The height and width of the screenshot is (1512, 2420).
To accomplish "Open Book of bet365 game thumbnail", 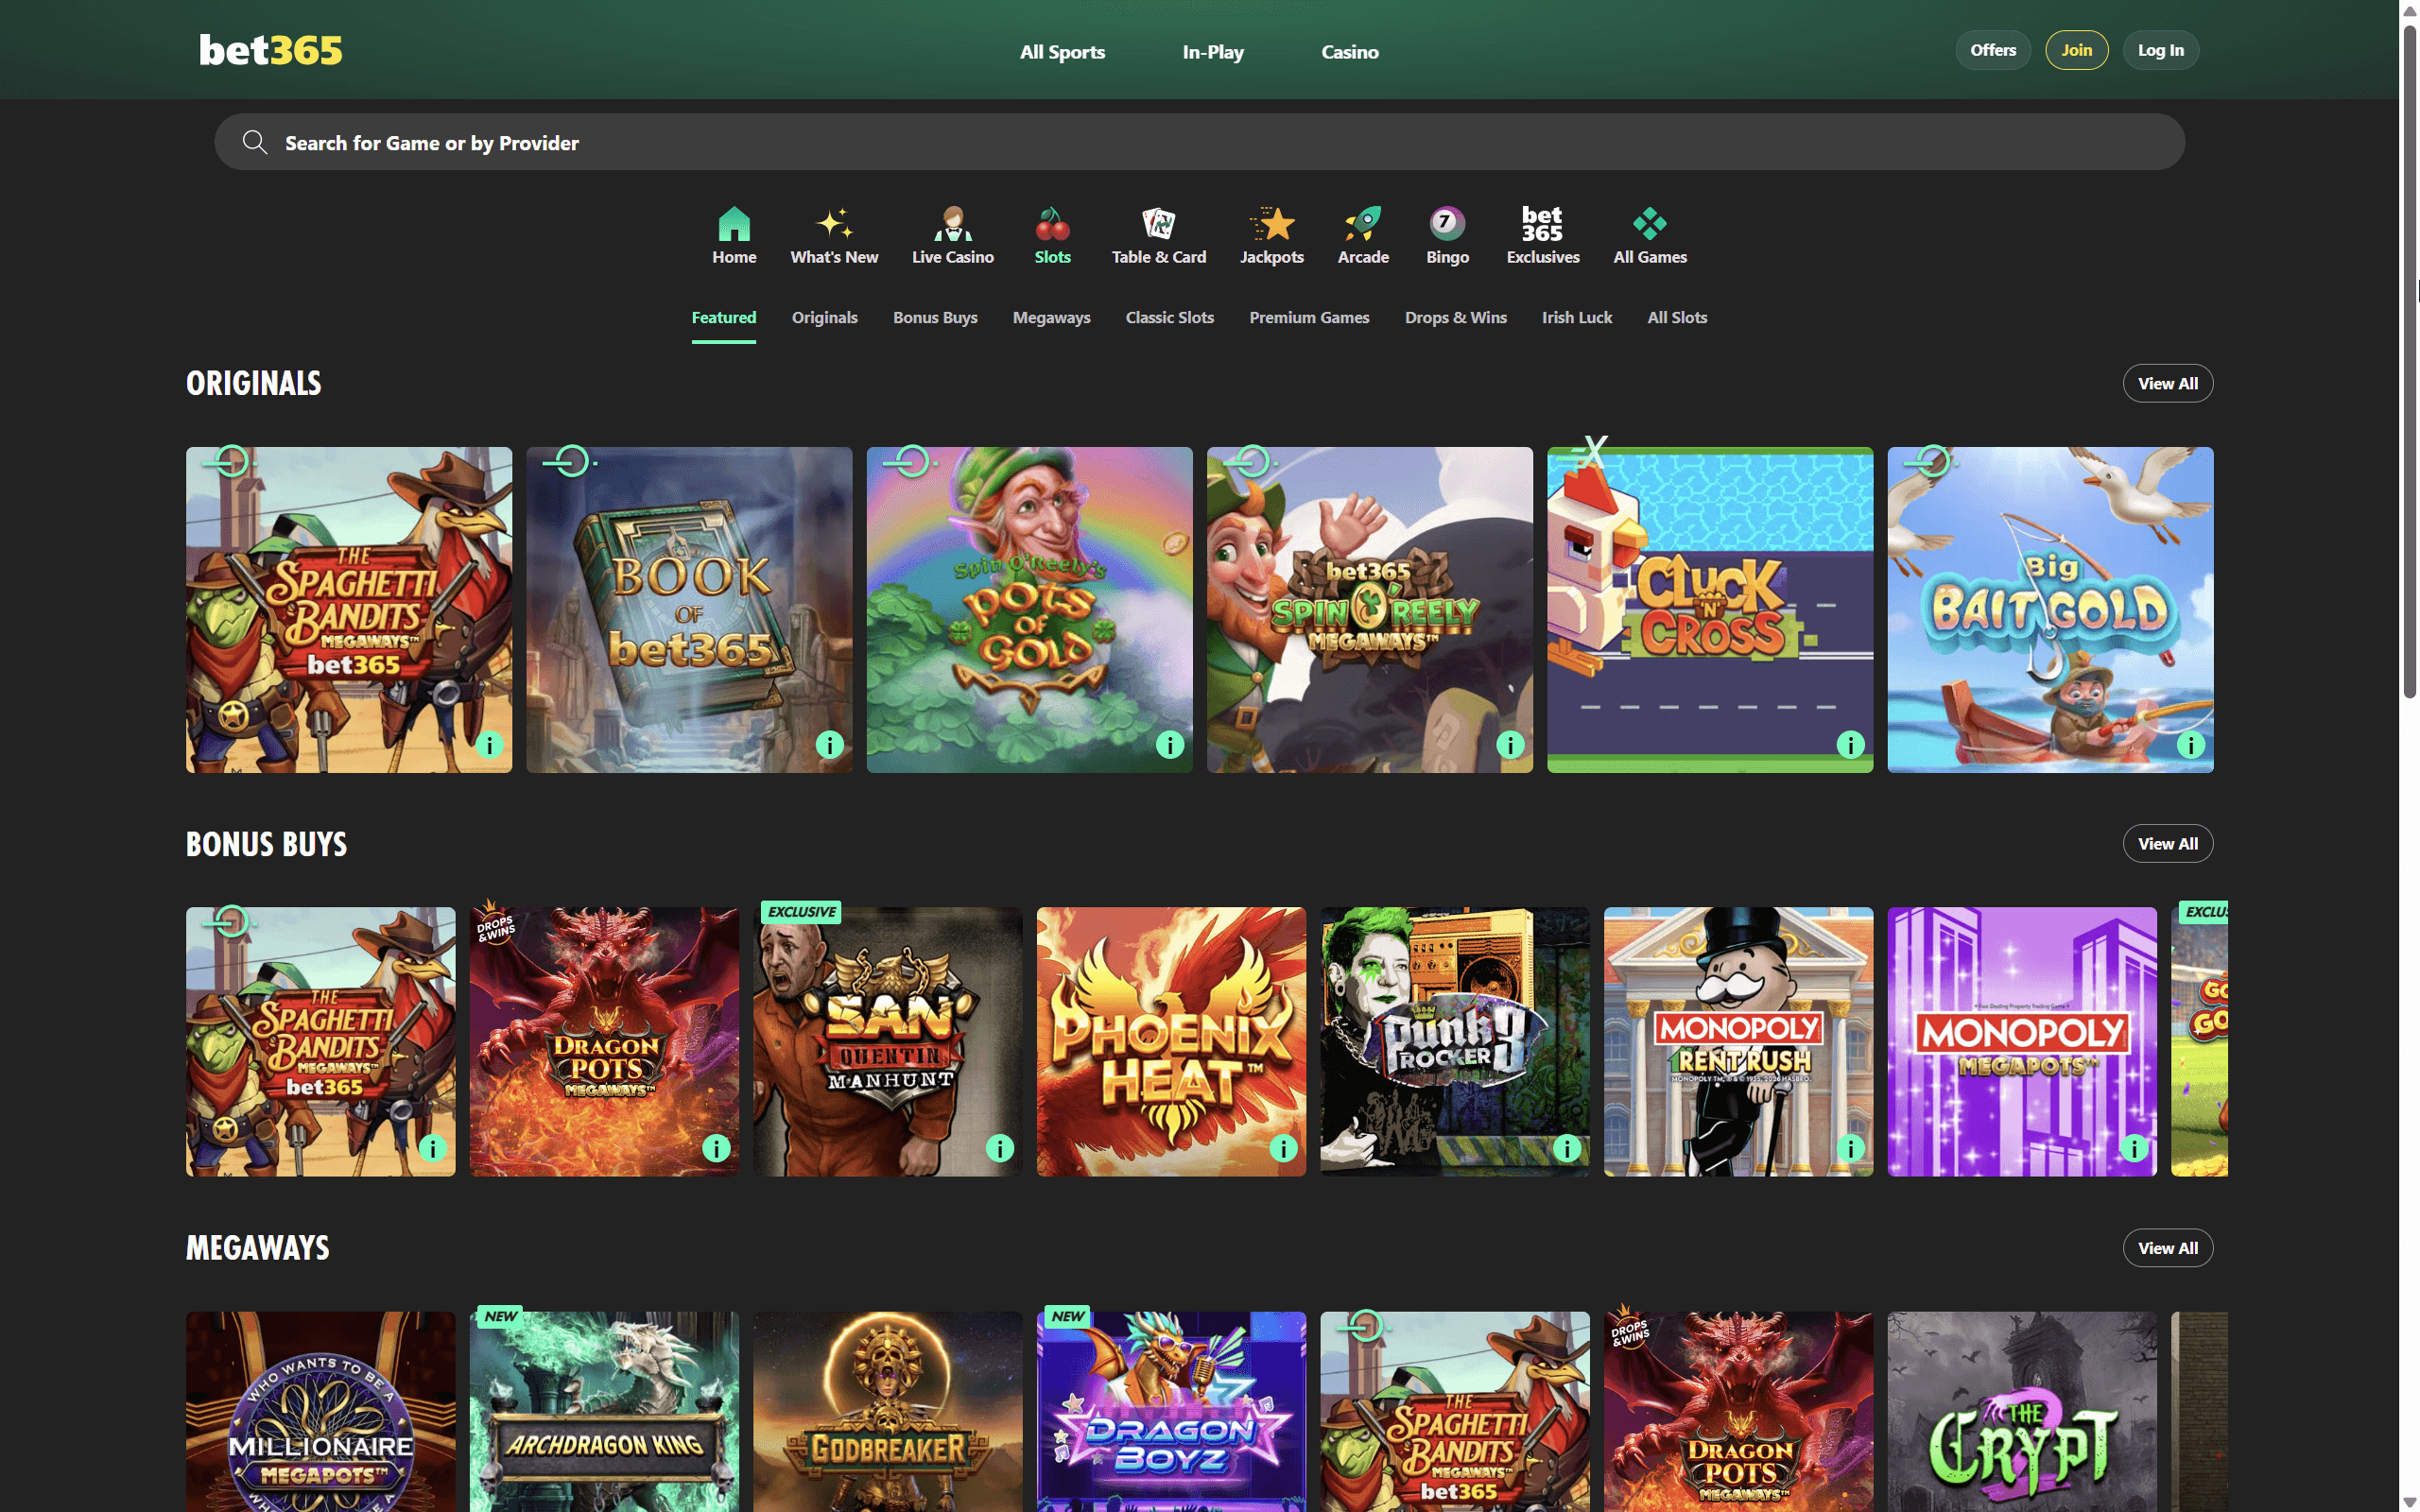I will click(689, 610).
